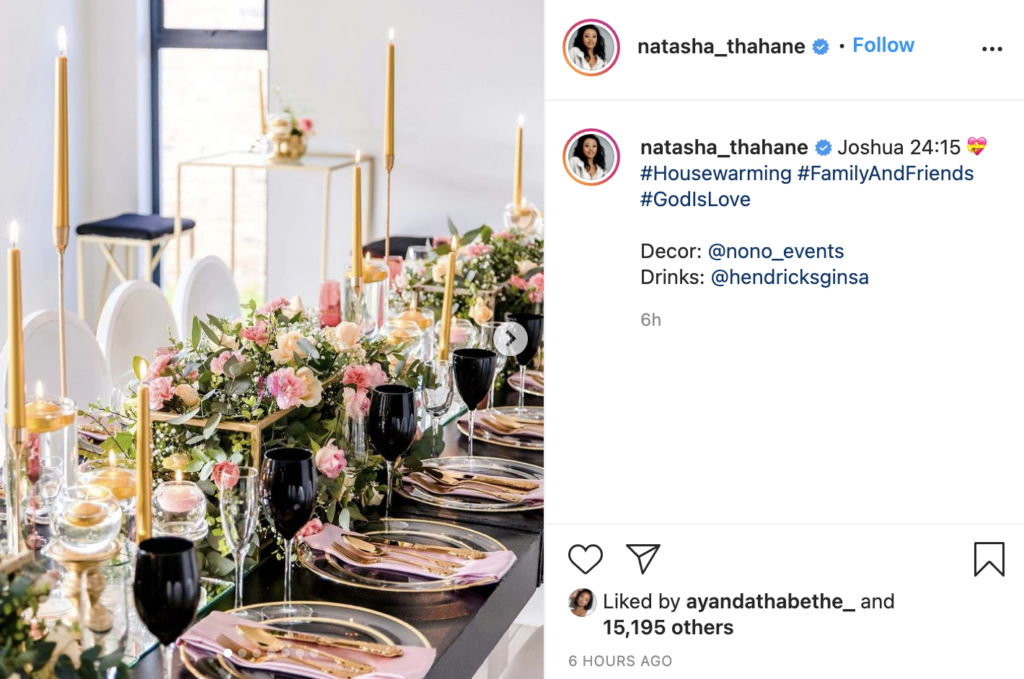View the 15,195 others who liked
This screenshot has height=679, width=1024.
pyautogui.click(x=668, y=627)
